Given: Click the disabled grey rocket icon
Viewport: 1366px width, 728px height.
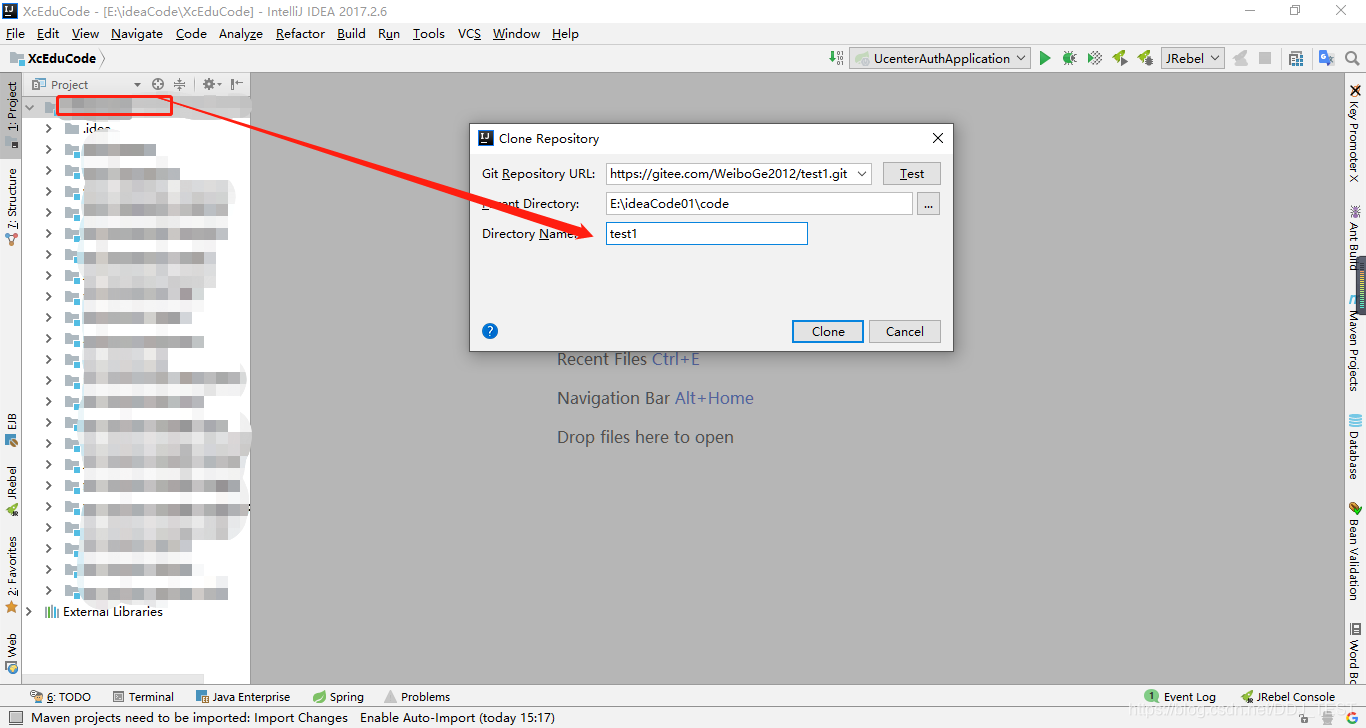Looking at the screenshot, I should [x=1241, y=58].
